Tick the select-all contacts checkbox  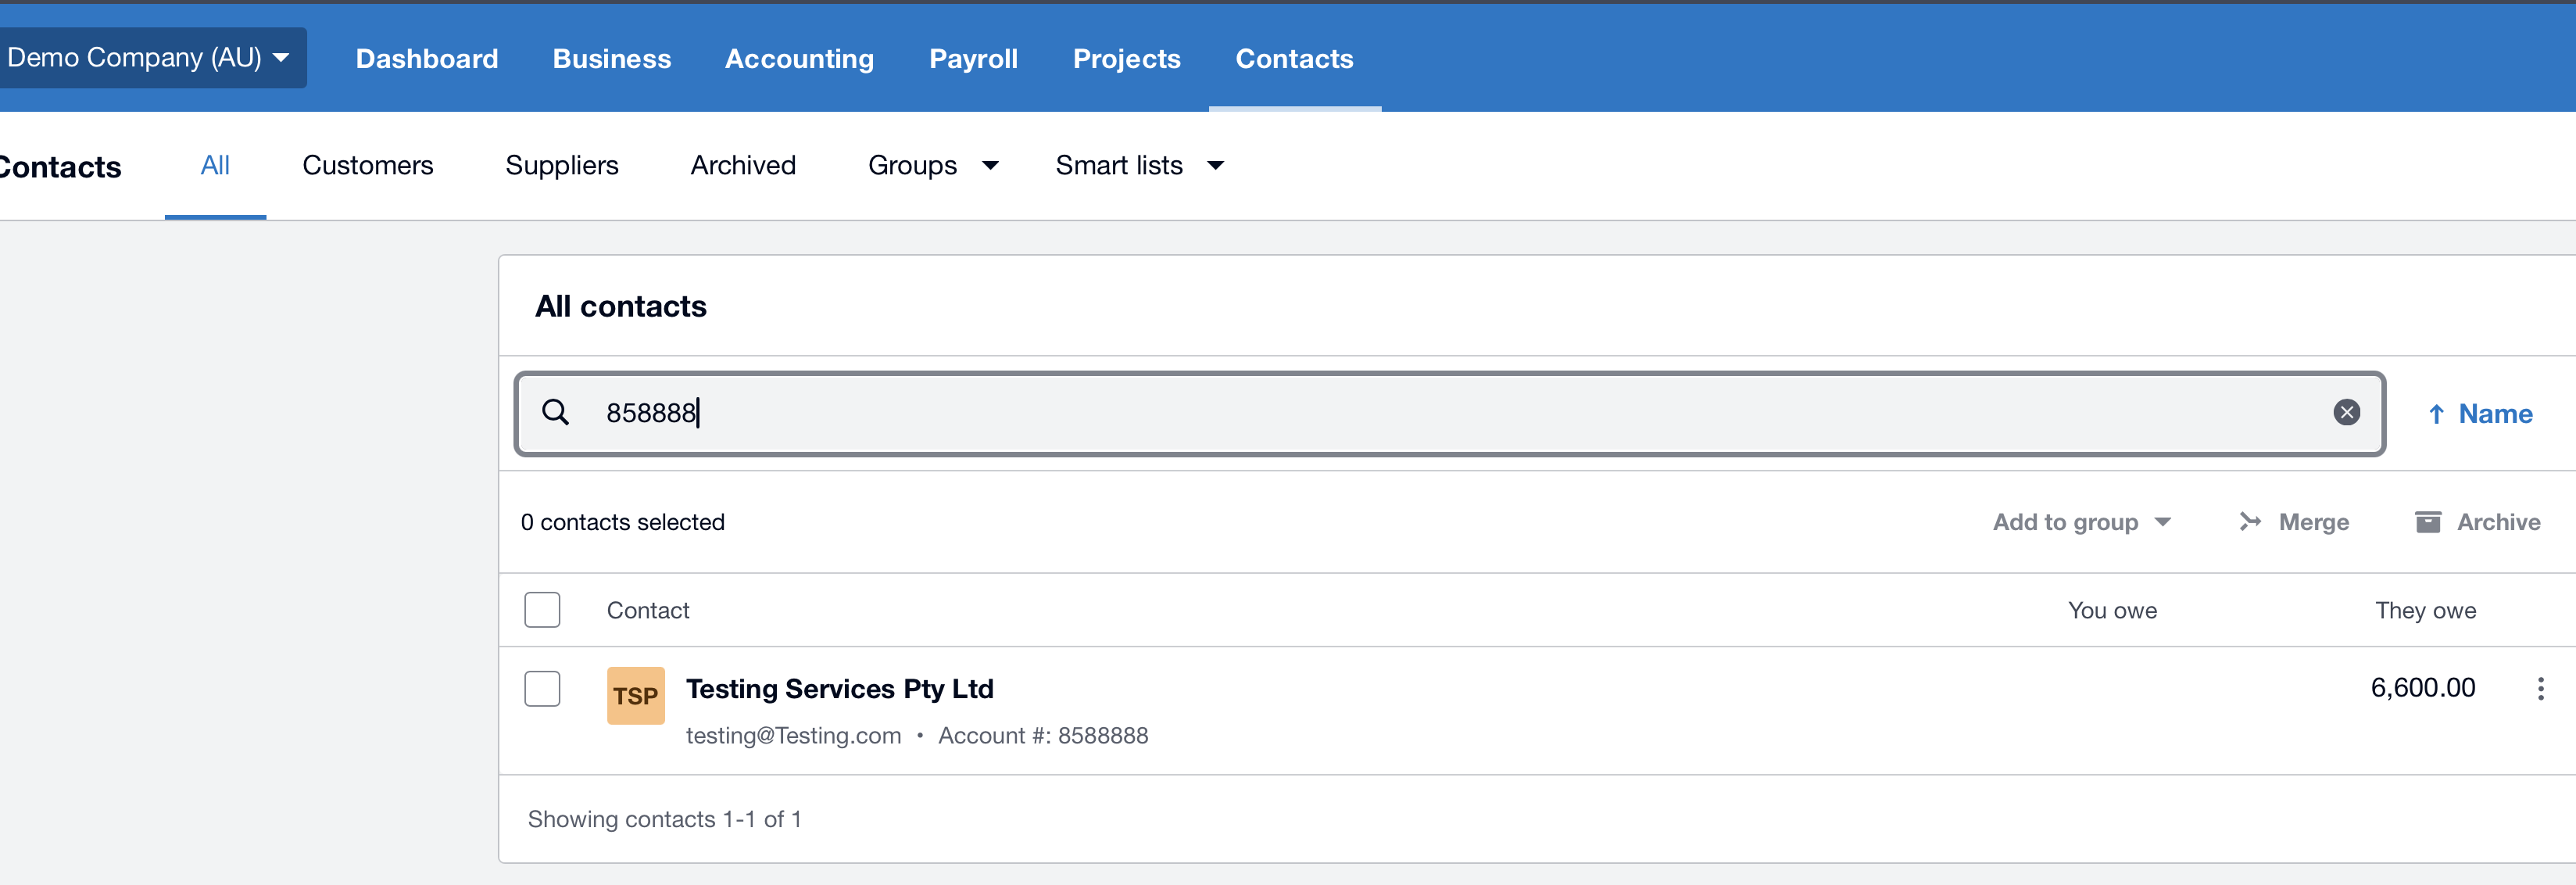542,610
